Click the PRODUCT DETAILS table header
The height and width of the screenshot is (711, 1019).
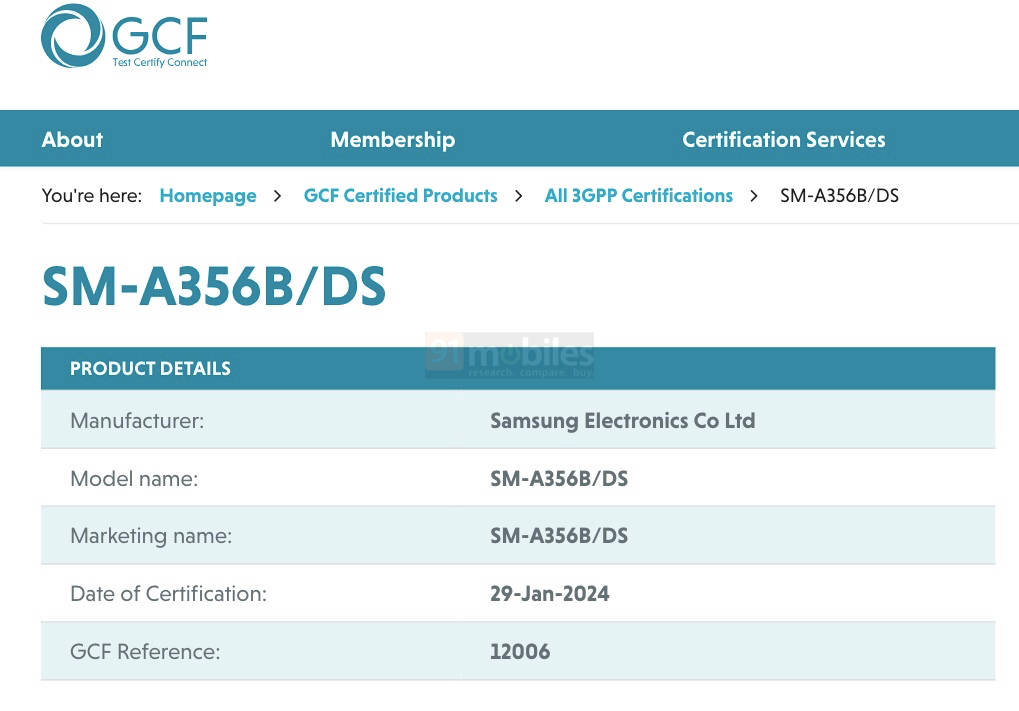[518, 368]
